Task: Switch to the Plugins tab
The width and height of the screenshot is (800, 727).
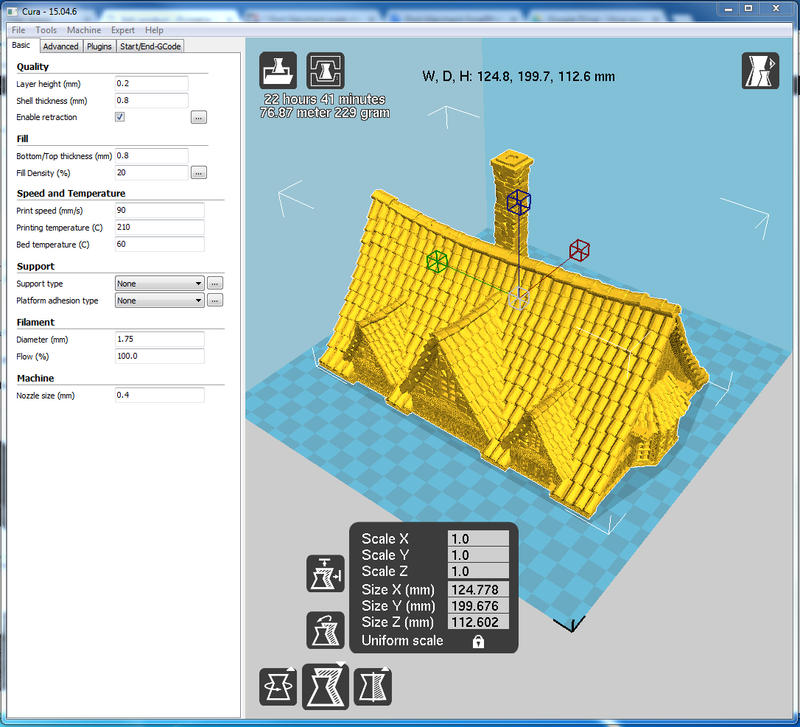Action: [x=99, y=46]
